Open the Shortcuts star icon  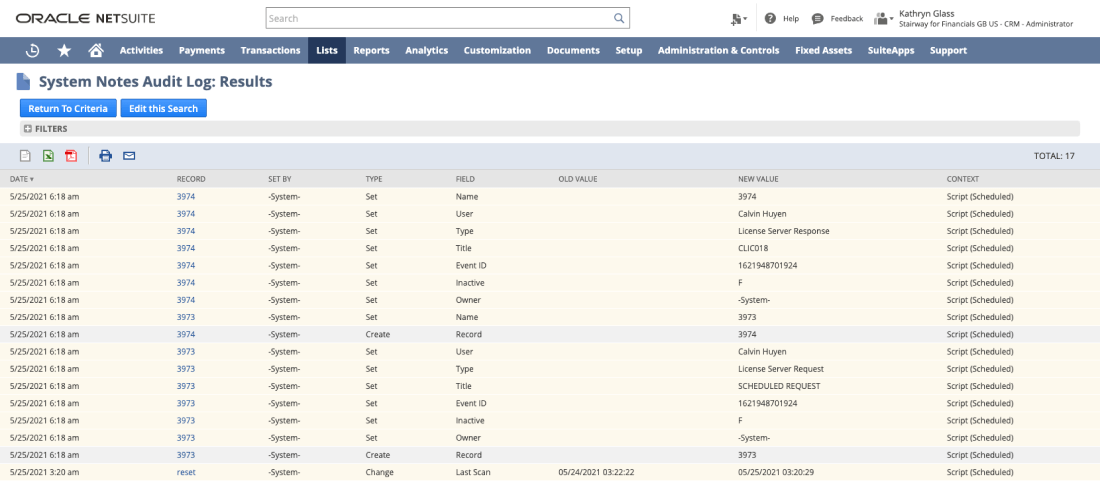64,50
